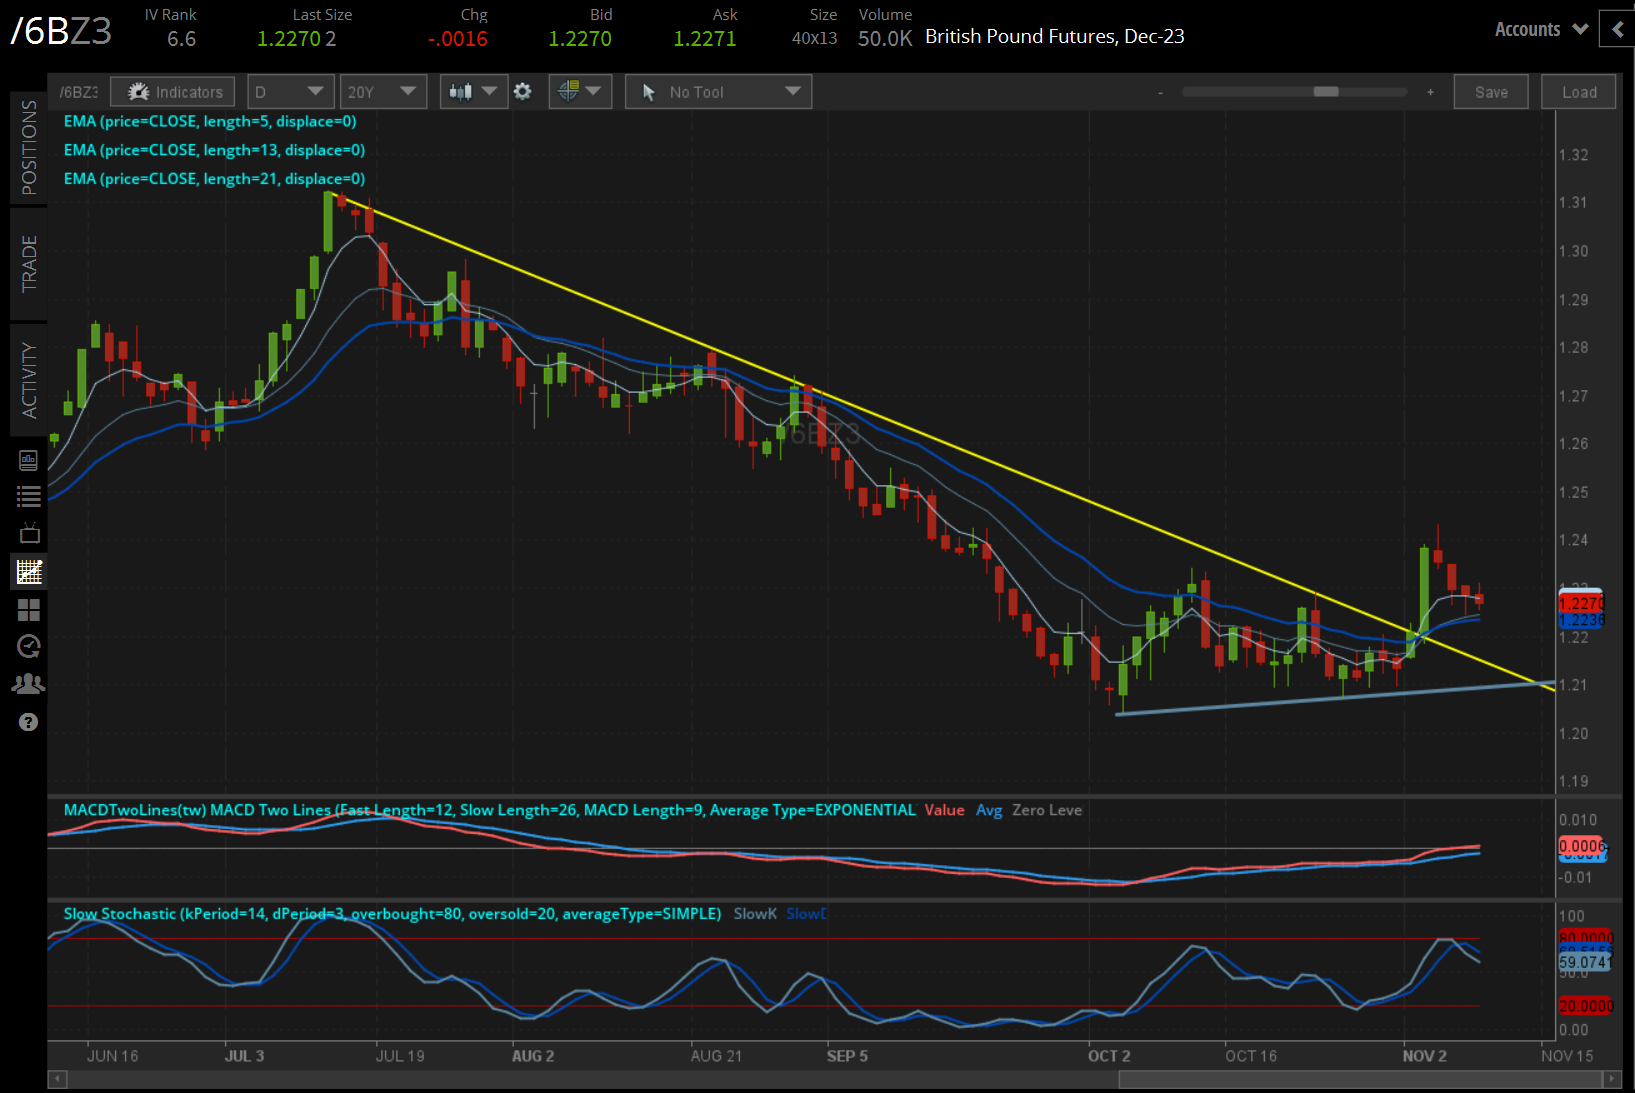This screenshot has width=1635, height=1093.
Task: Click the clock history icon in sidebar
Action: click(x=28, y=647)
